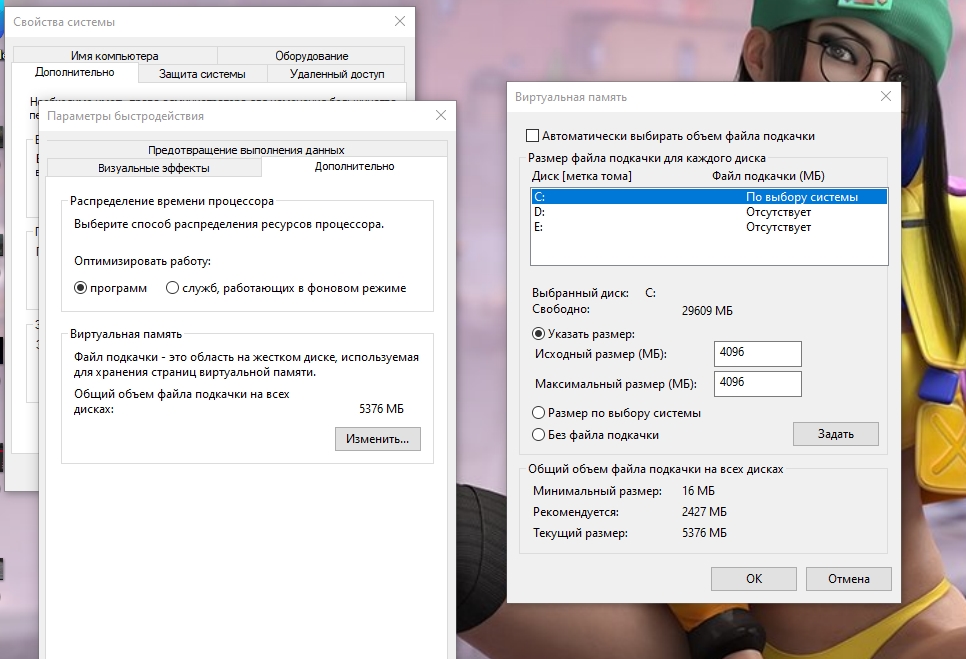
Task: Close the Свойства системы window
Action: tap(400, 21)
